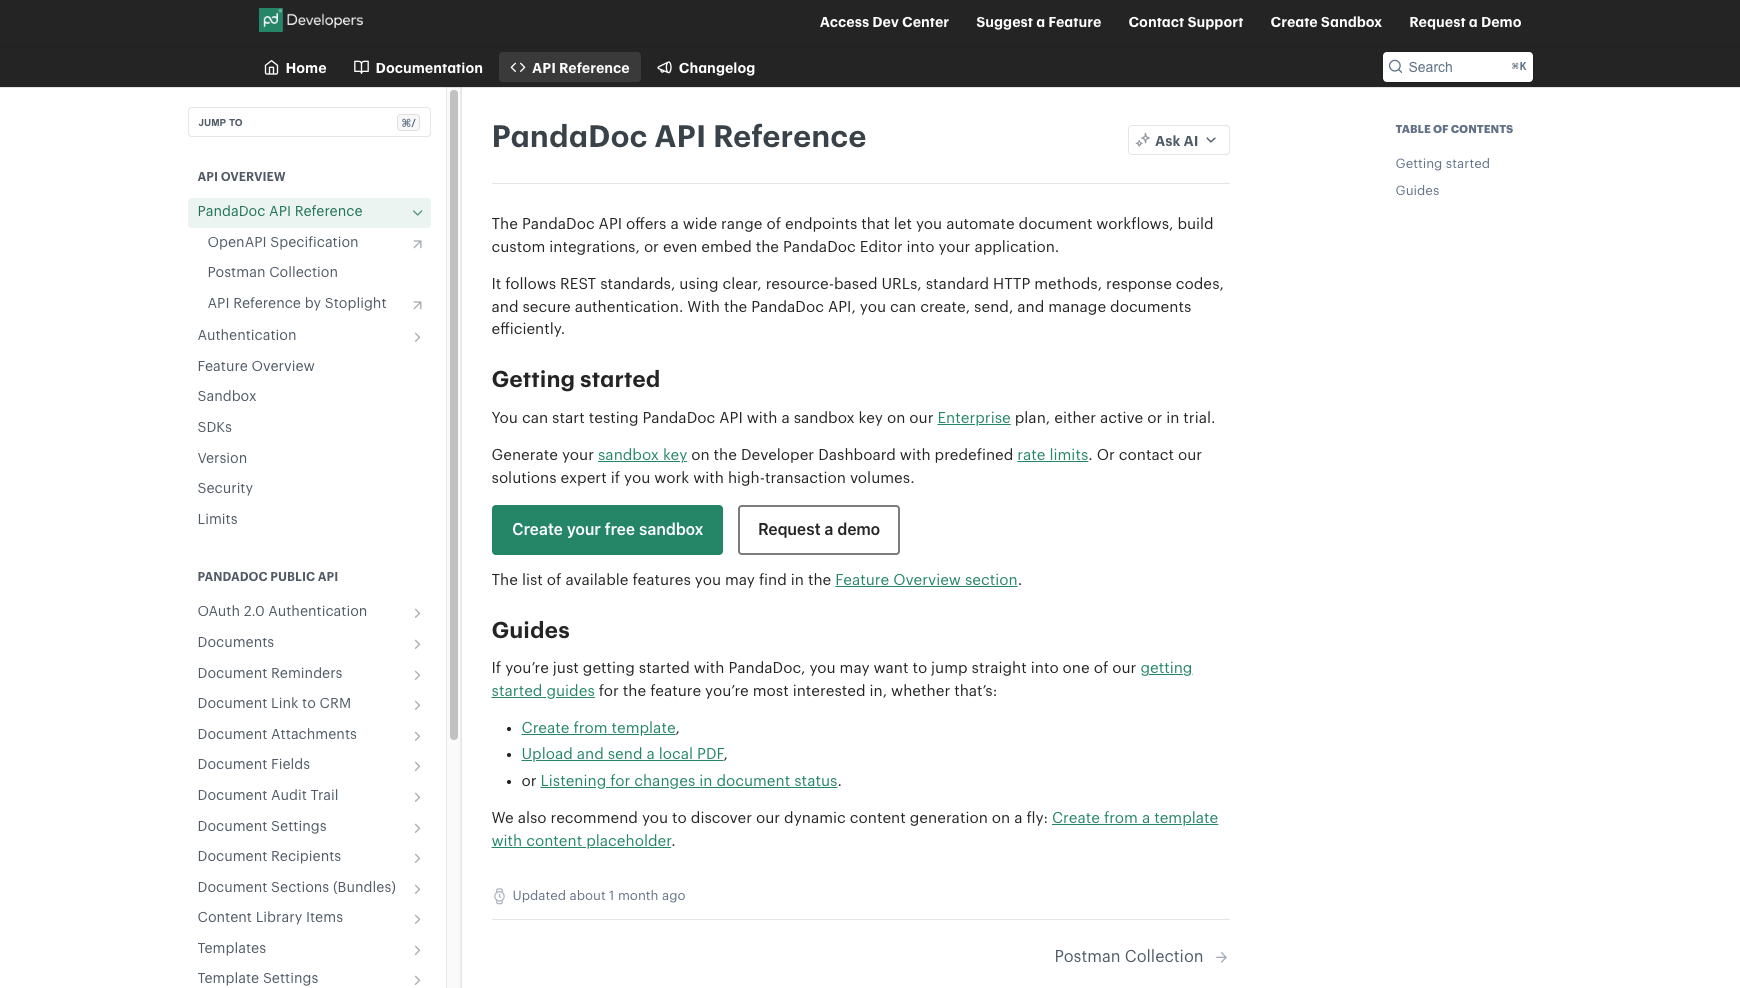Image resolution: width=1740 pixels, height=988 pixels.
Task: Open Sandbox in the sidebar
Action: (x=227, y=396)
